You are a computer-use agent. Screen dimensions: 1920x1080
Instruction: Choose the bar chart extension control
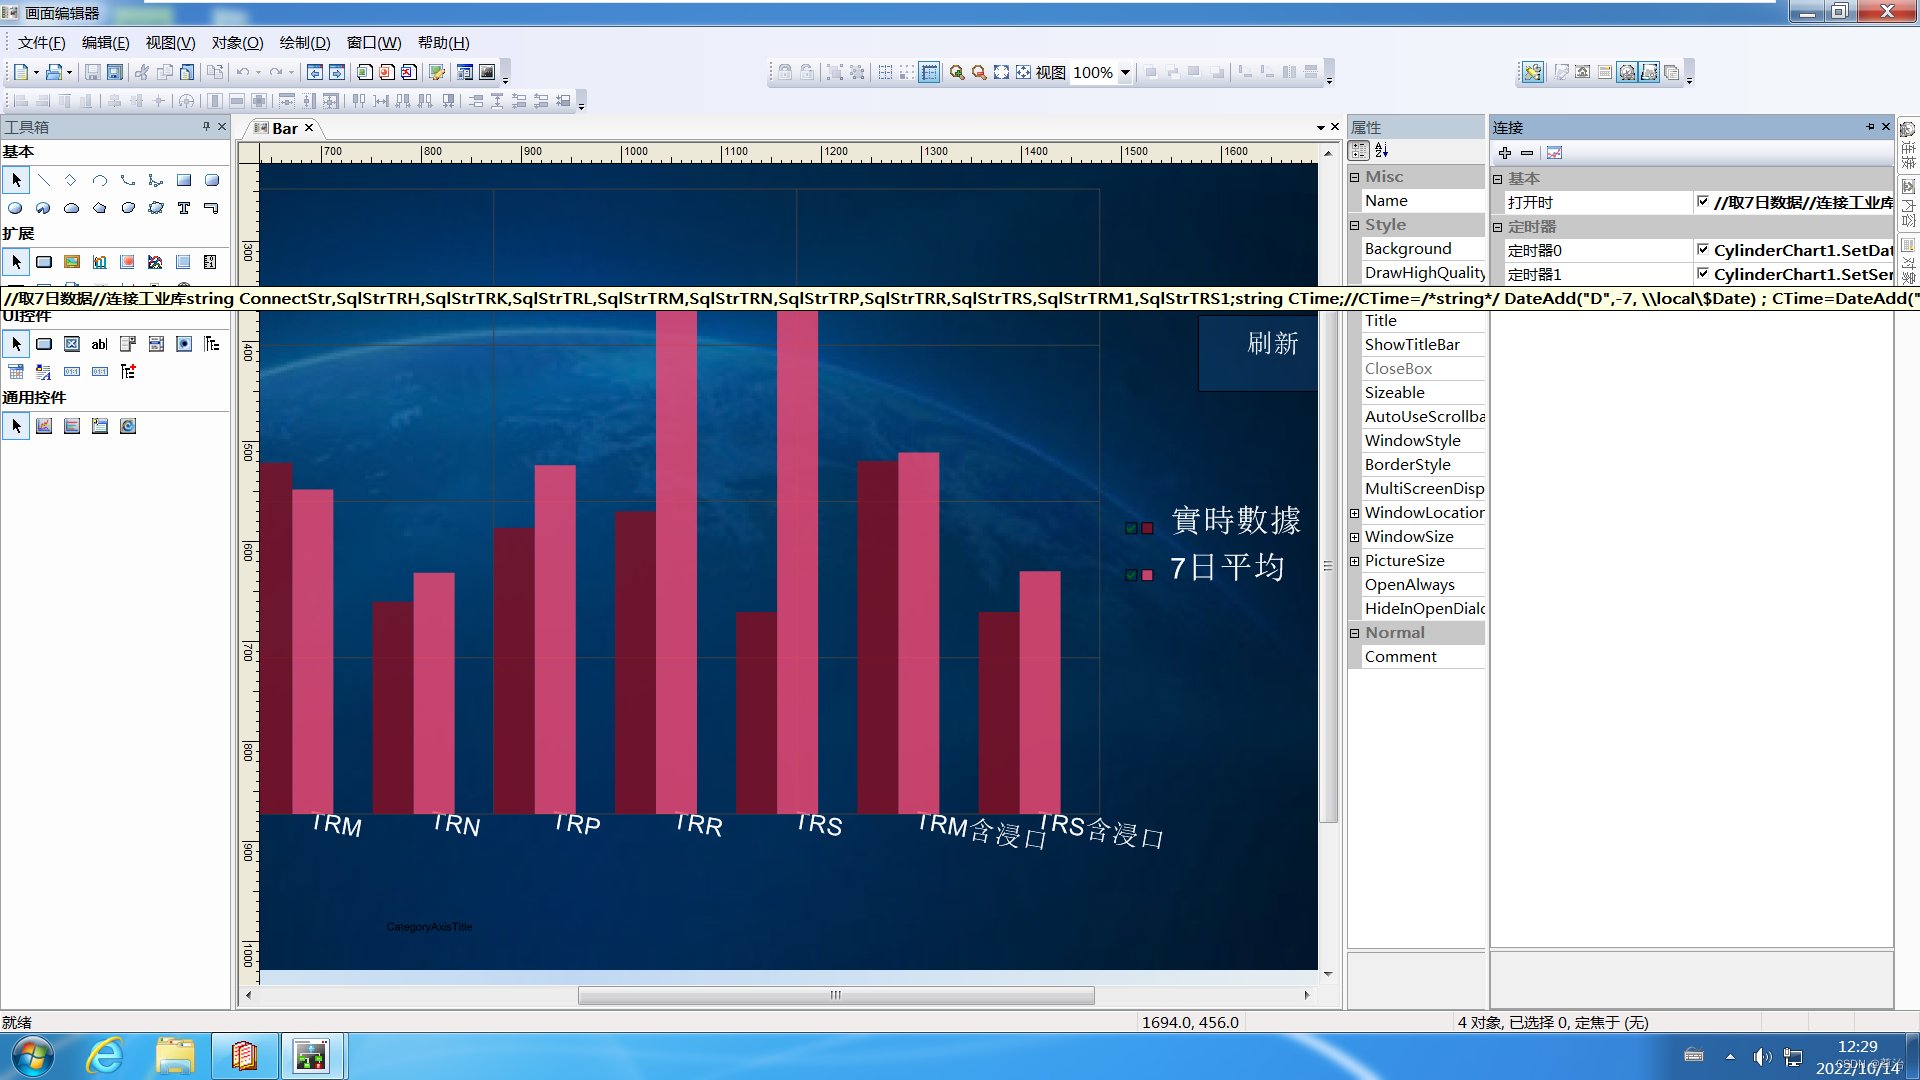(100, 262)
